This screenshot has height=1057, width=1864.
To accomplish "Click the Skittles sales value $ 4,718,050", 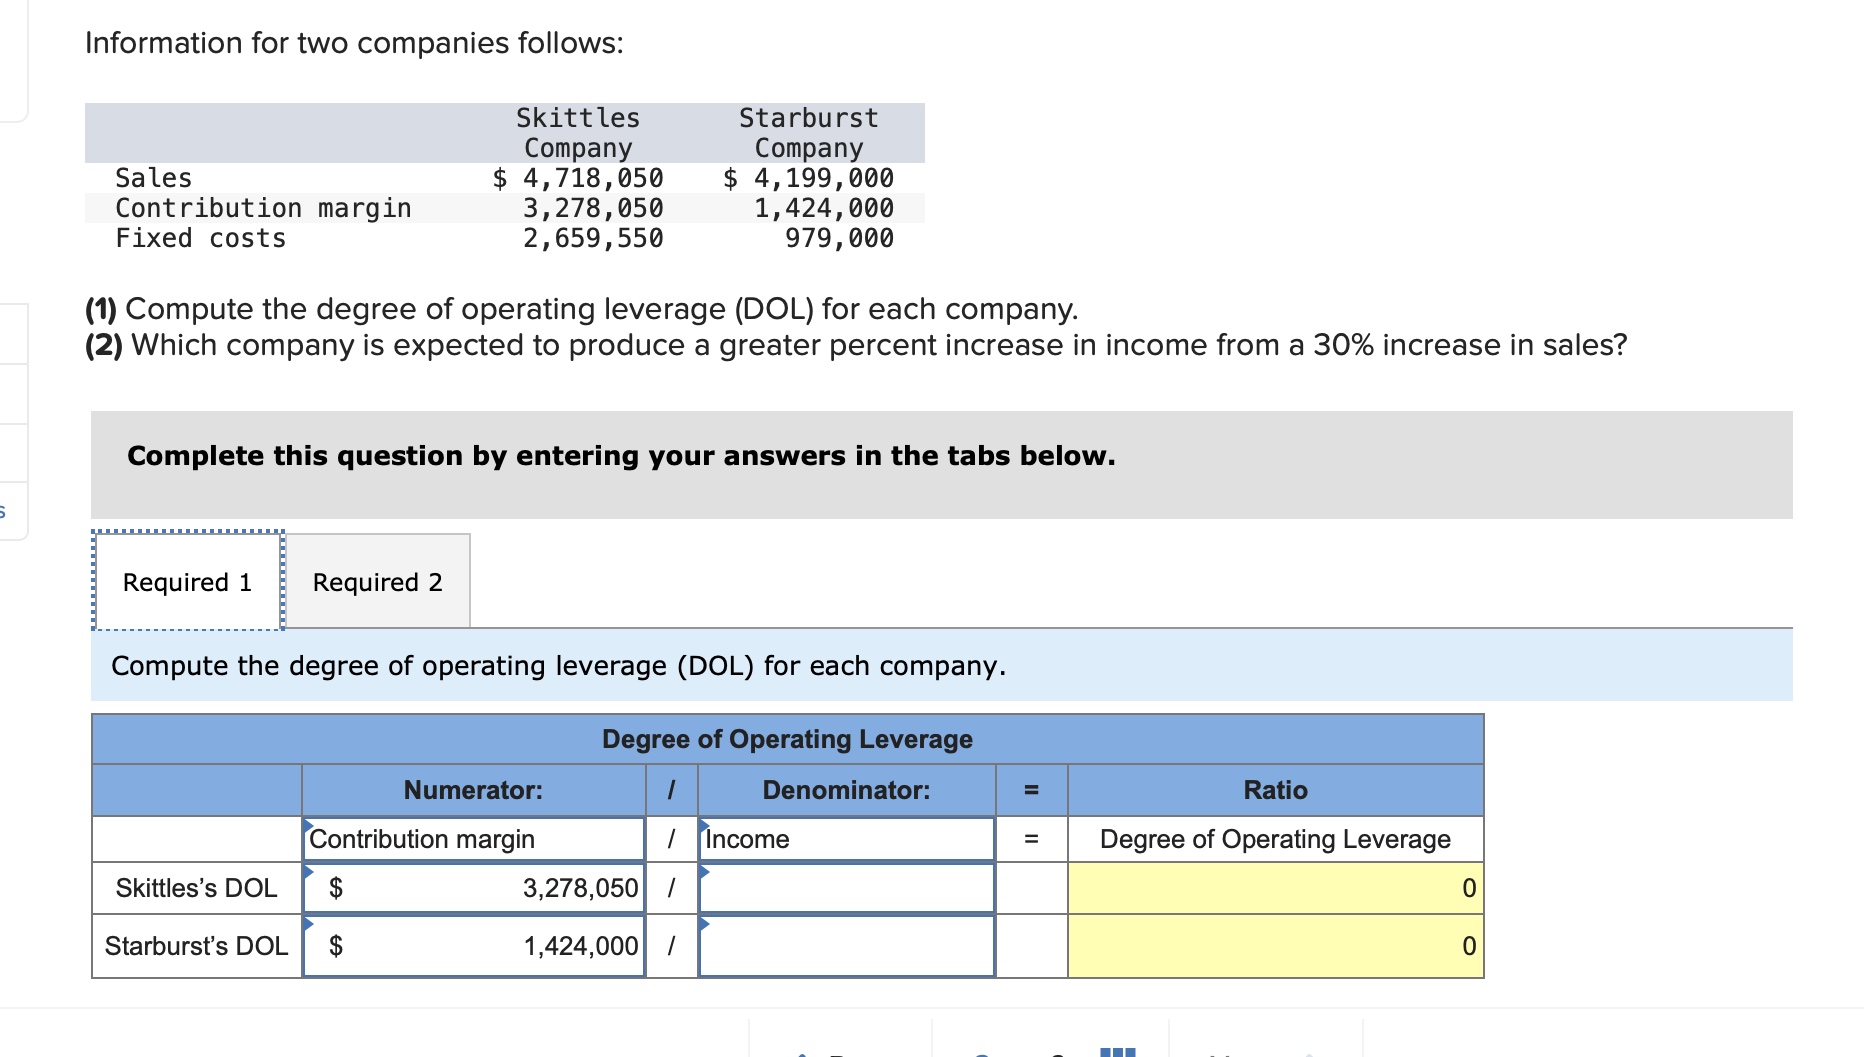I will [578, 178].
